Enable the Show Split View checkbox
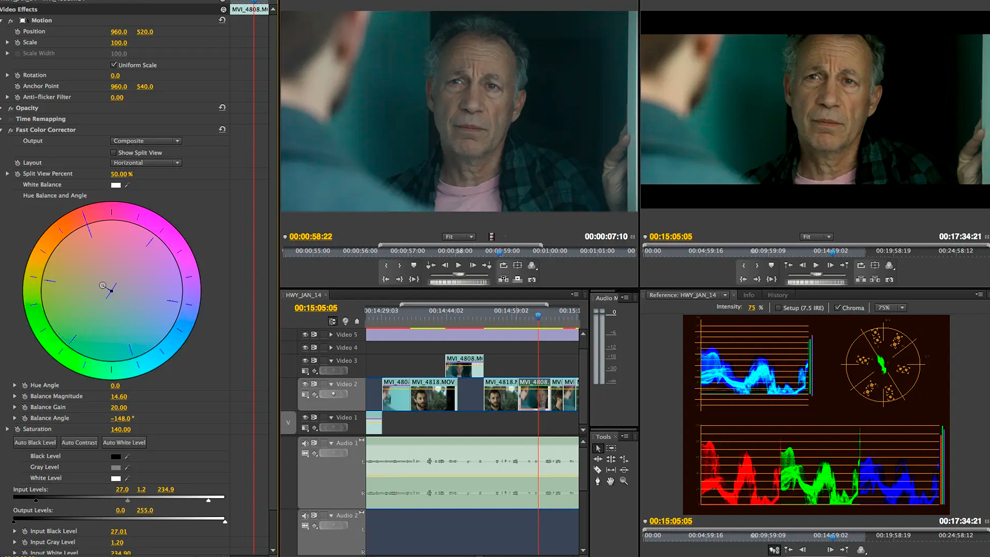 [x=114, y=152]
